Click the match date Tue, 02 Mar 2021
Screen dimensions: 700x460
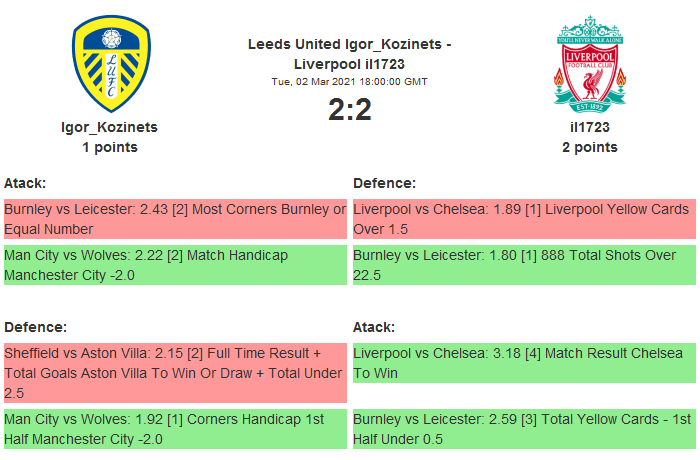[x=350, y=81]
